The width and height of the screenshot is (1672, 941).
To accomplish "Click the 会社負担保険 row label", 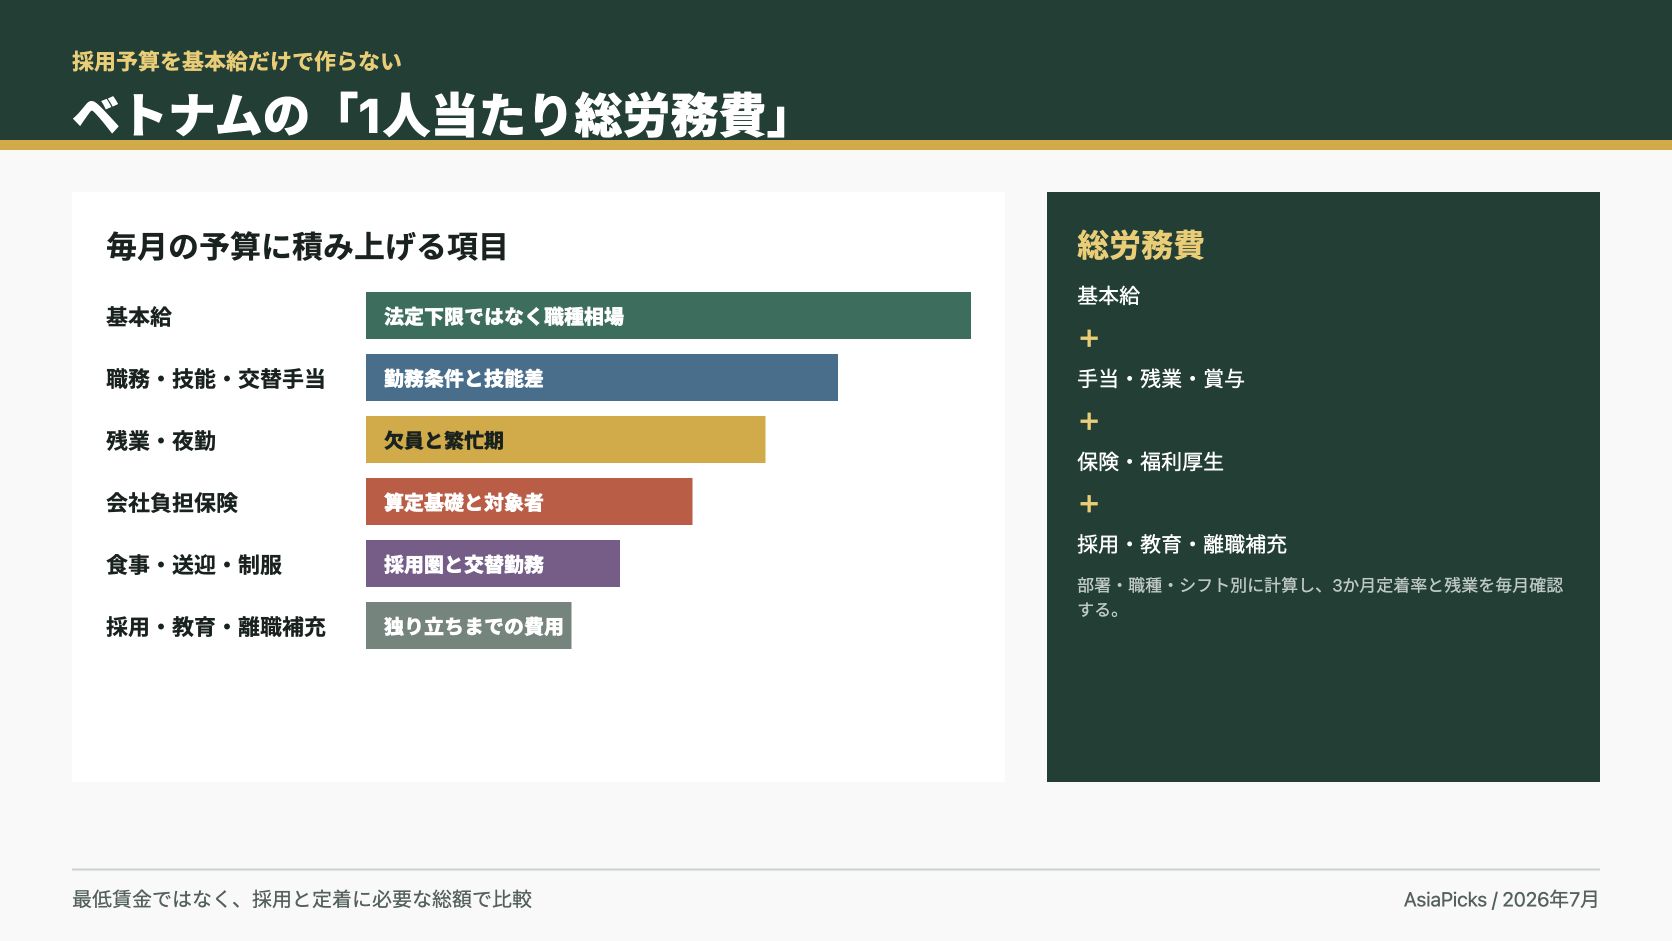I will point(172,503).
